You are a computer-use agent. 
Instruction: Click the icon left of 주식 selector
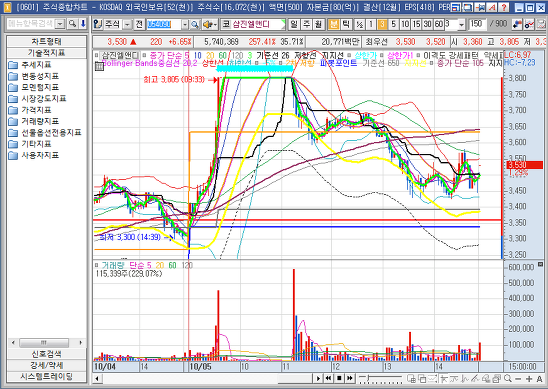coord(98,24)
